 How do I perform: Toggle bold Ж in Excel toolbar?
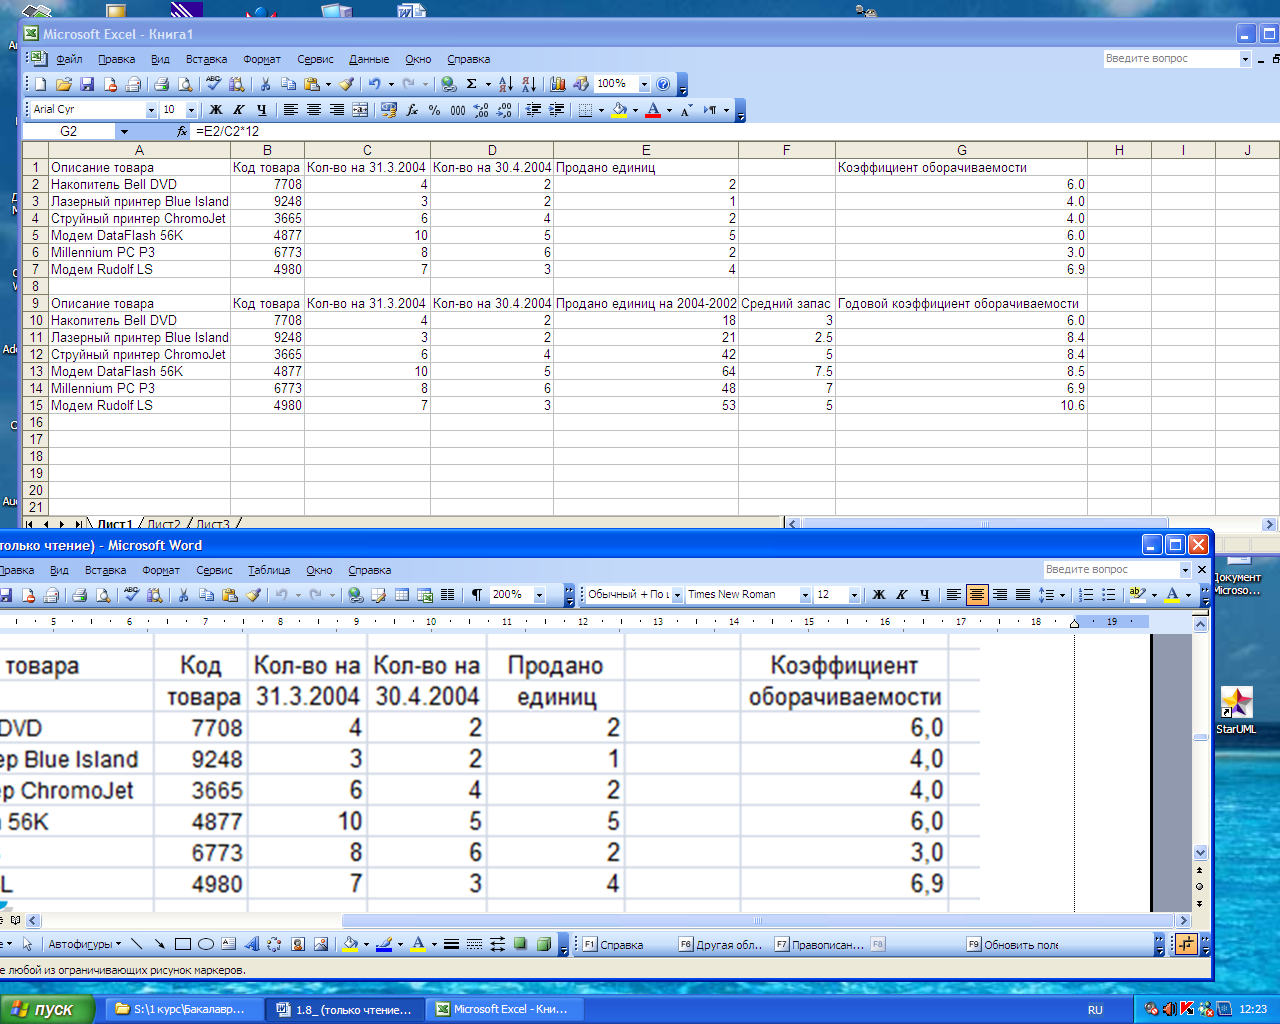pos(215,110)
